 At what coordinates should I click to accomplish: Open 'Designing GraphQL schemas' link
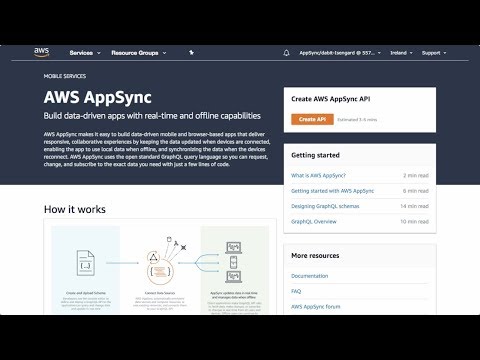(325, 206)
